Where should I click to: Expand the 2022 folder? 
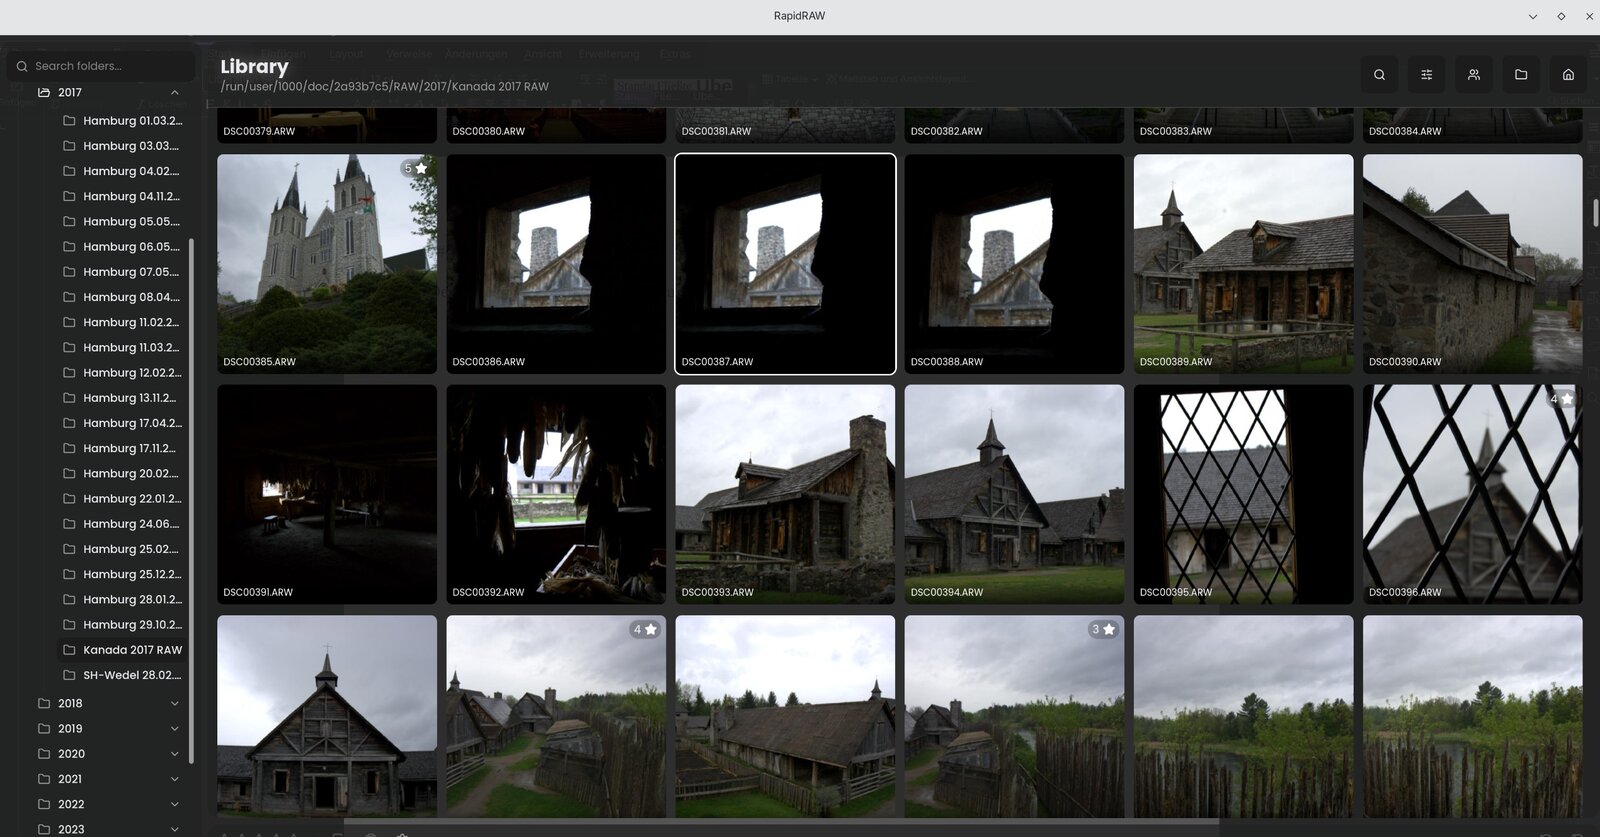click(175, 805)
